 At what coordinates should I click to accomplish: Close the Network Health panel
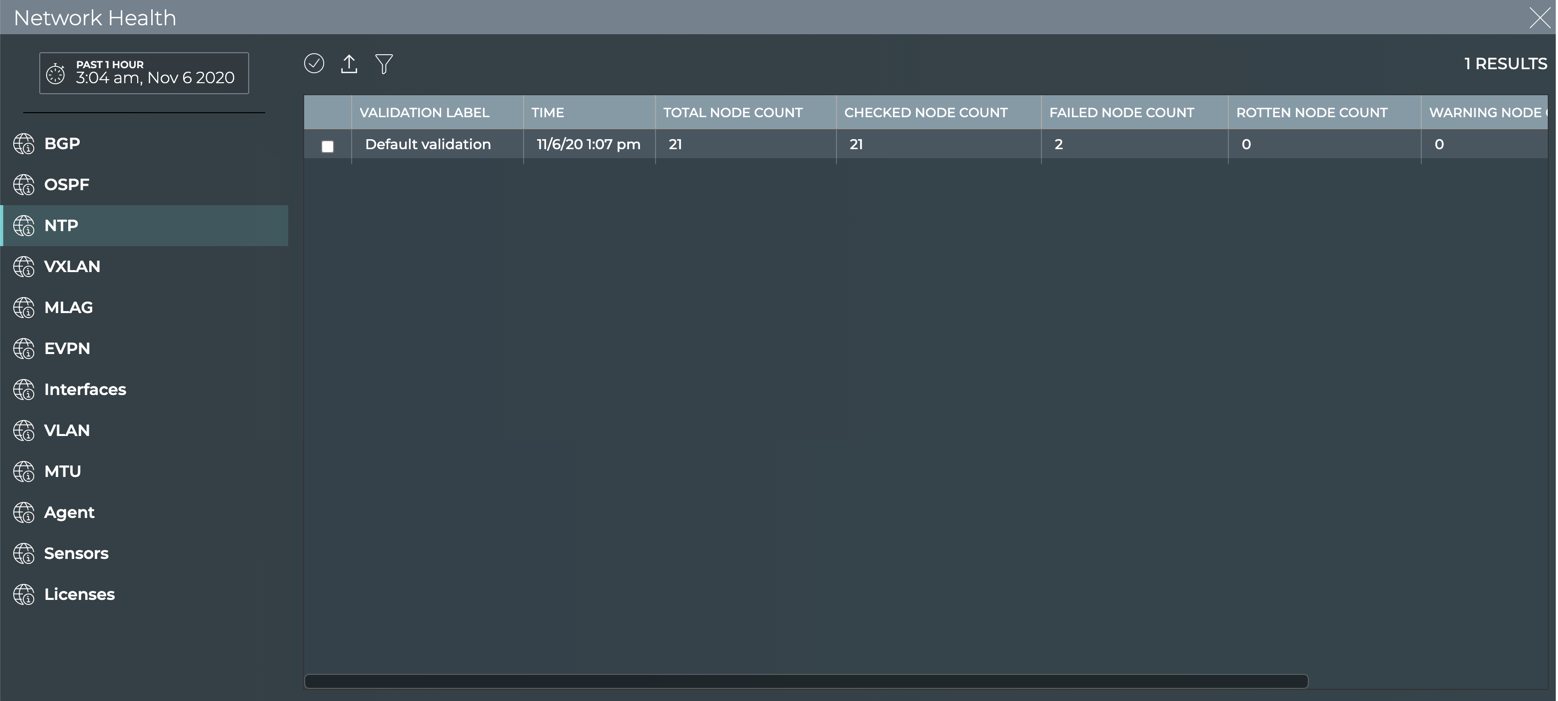click(x=1539, y=17)
